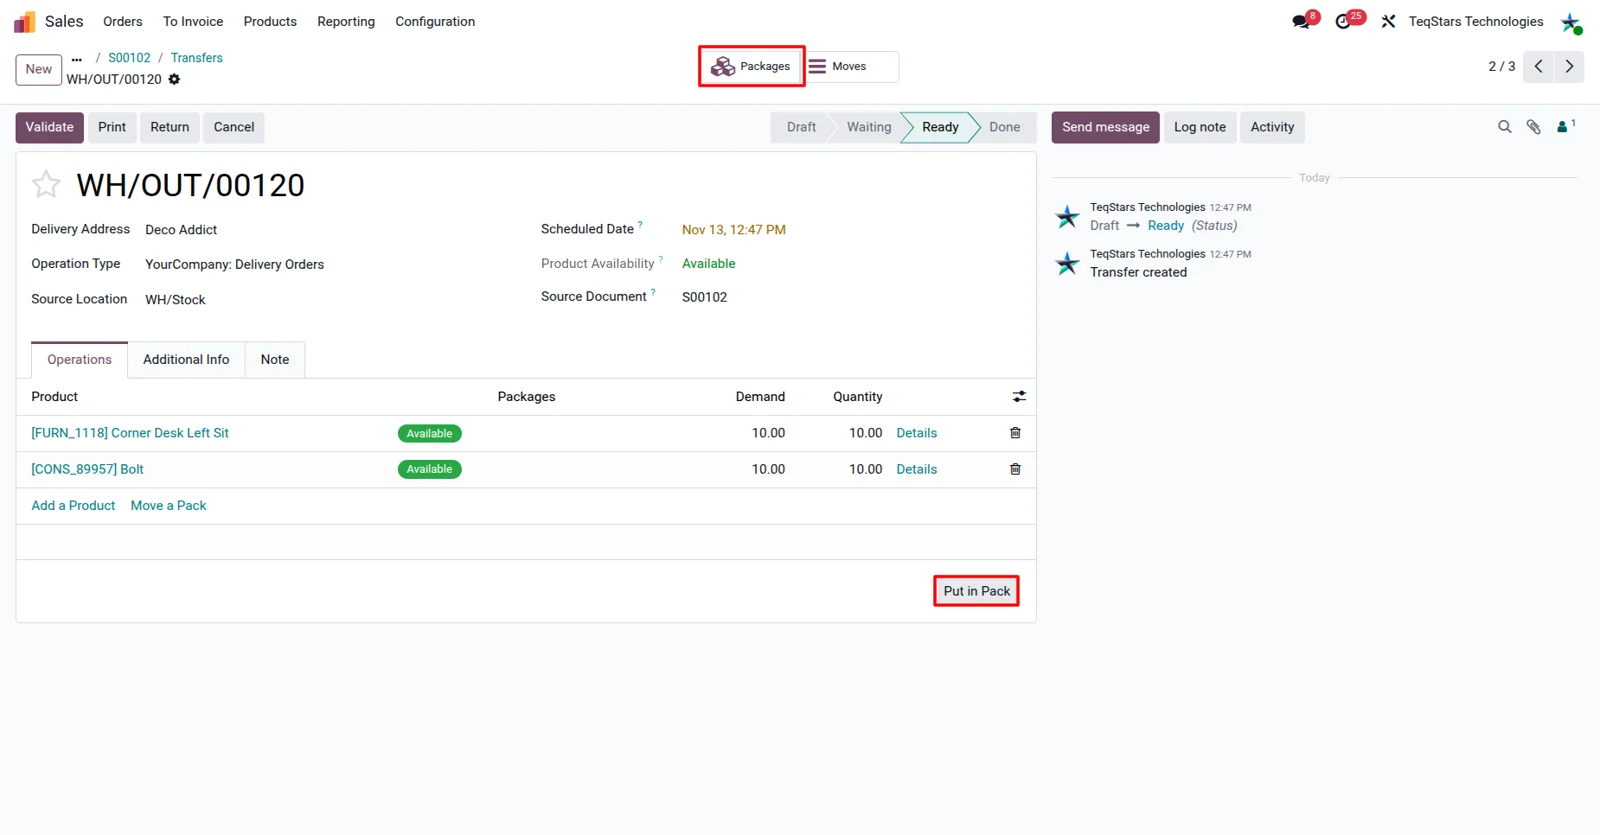Viewport: 1600px width, 835px height.
Task: Delete the Bolt product line
Action: (1015, 469)
